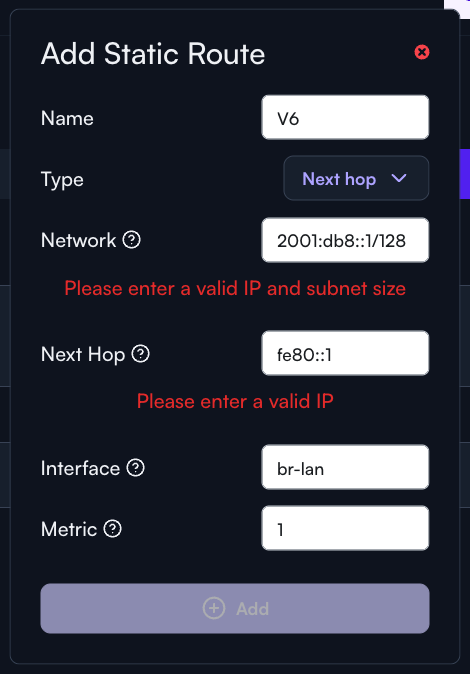
Task: View the Metric help tooltip icon
Action: (x=113, y=529)
